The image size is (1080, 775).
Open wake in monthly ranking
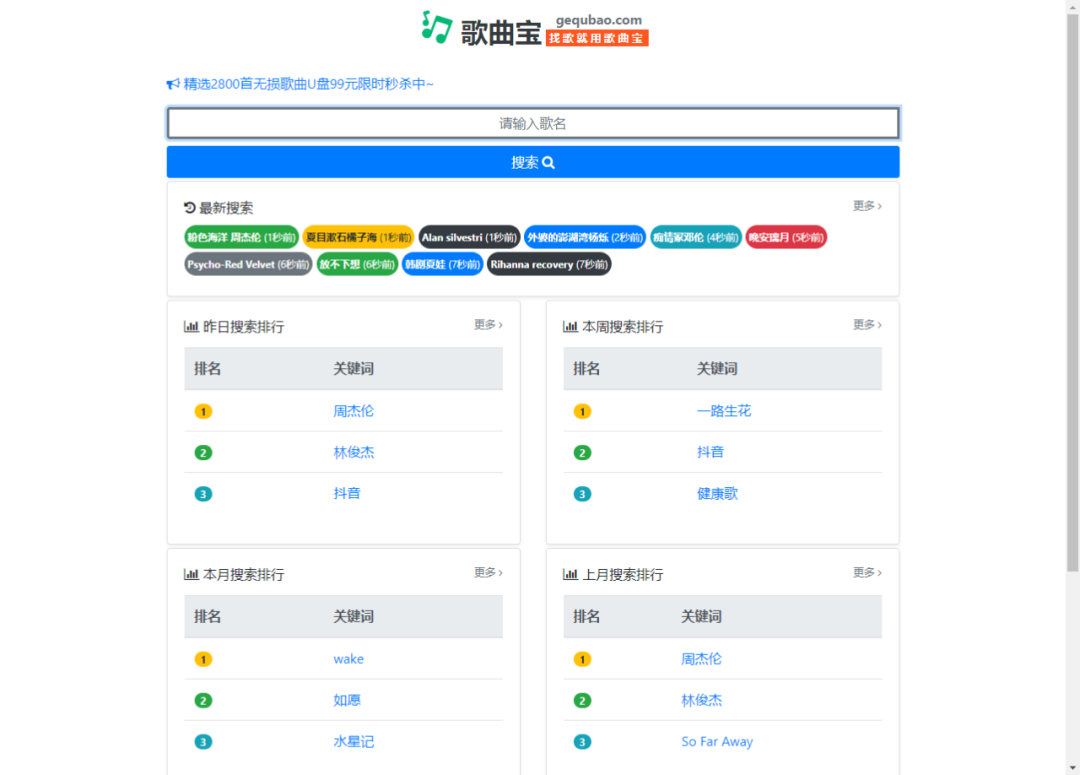pos(349,659)
